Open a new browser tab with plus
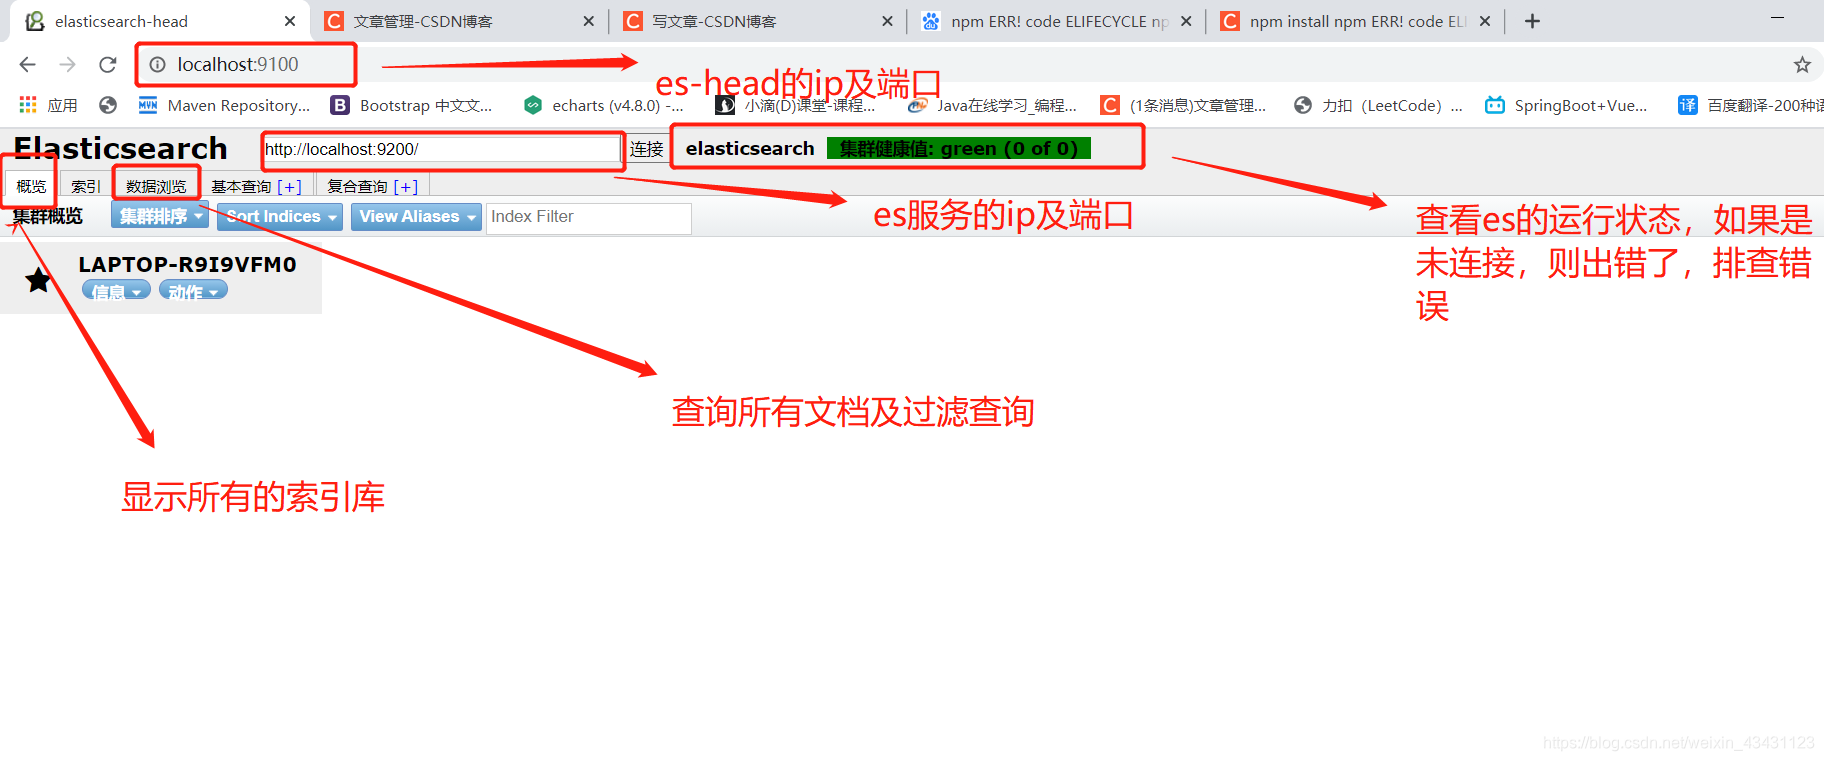Screen dimensions: 1824x761 [x=1532, y=21]
